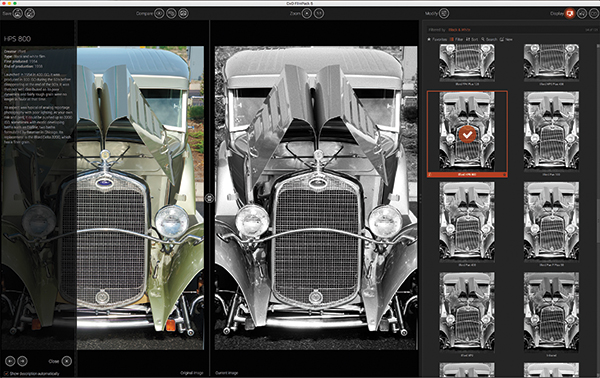600x378 pixels.
Task: Toggle Show description automatically checkbox
Action: 6,373
